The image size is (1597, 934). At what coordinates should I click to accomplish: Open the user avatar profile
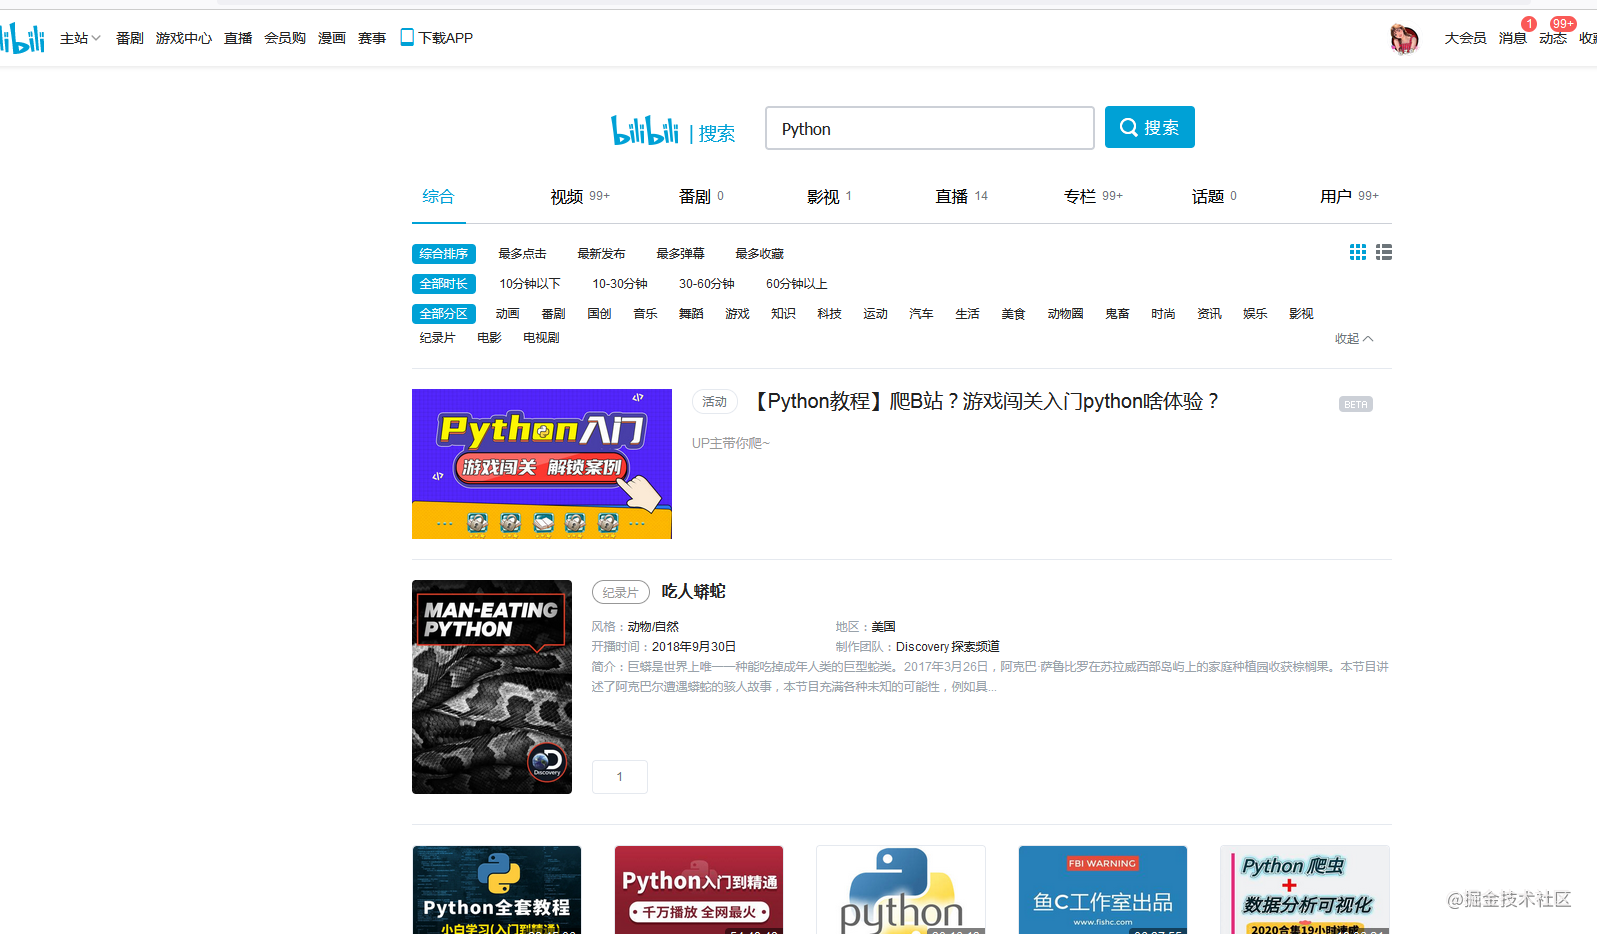pos(1404,38)
